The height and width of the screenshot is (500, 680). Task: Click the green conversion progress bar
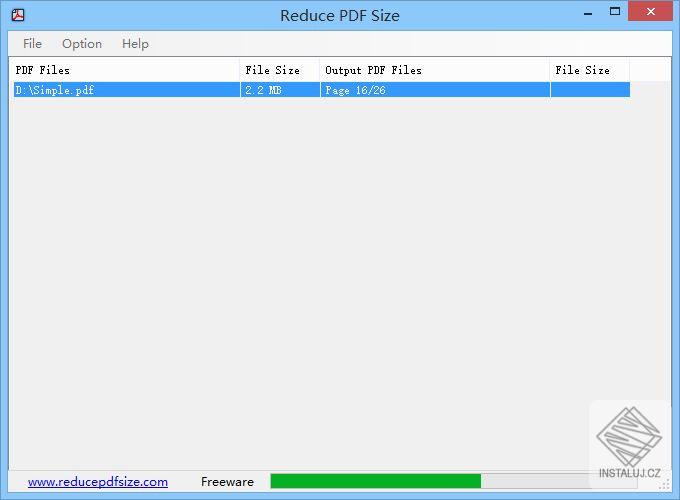454,481
